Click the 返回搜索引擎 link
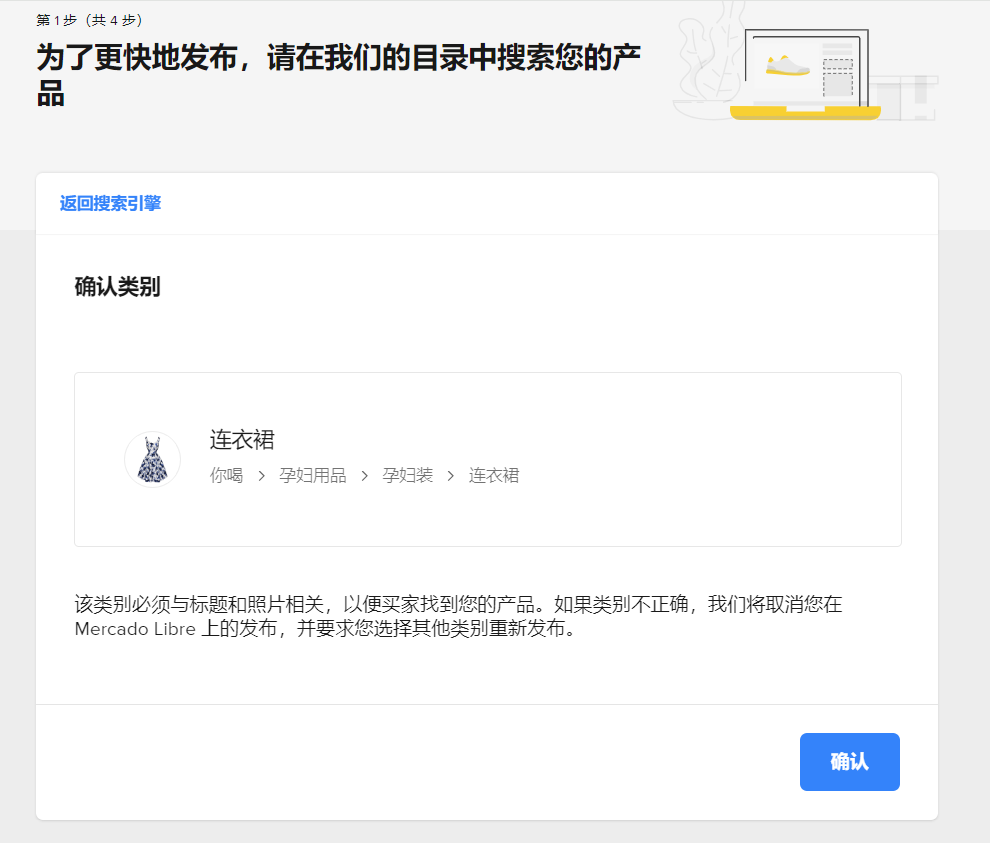This screenshot has width=990, height=843. (x=110, y=203)
